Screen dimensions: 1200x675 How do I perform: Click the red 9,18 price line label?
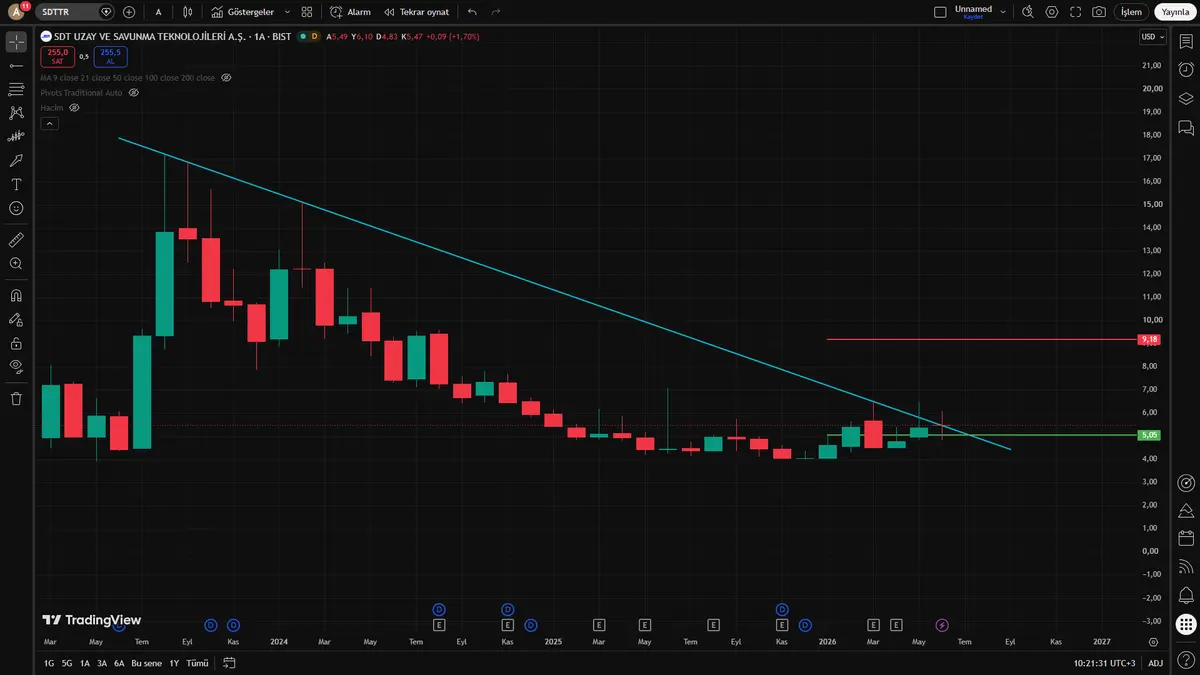pos(1150,339)
